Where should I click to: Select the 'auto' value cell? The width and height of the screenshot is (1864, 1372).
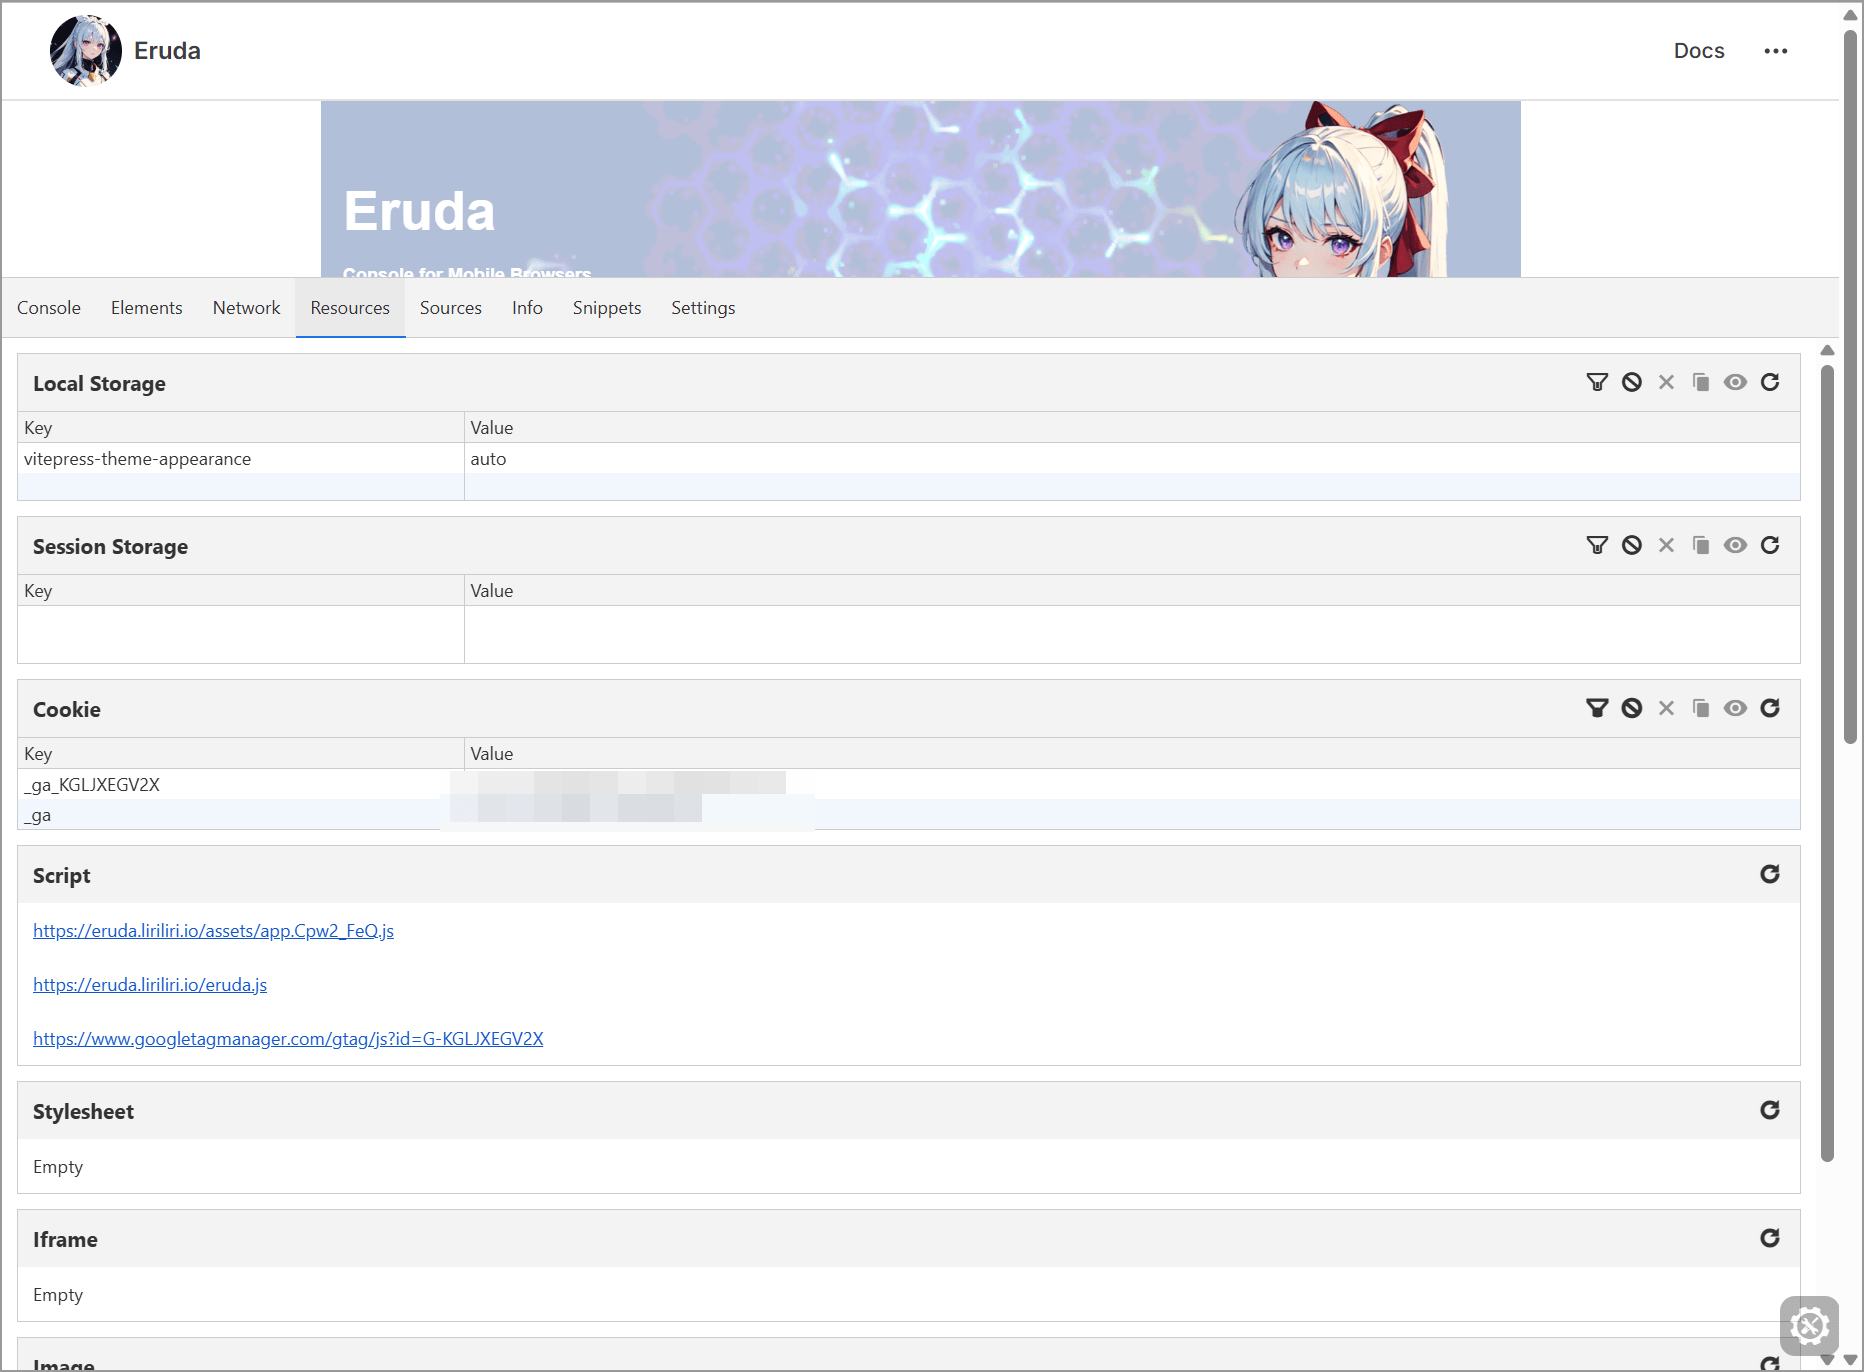1132,459
